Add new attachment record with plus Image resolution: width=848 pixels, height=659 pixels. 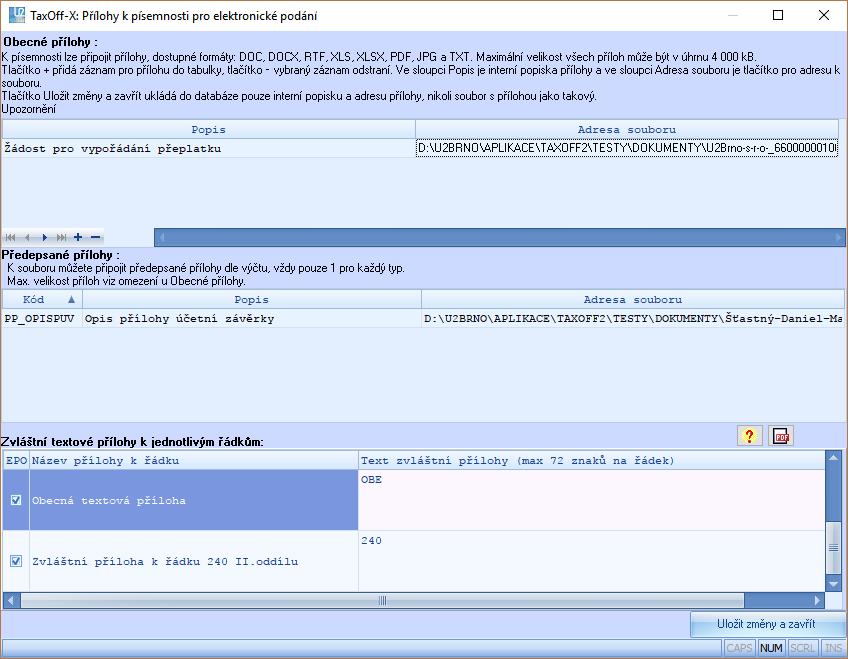[x=78, y=237]
